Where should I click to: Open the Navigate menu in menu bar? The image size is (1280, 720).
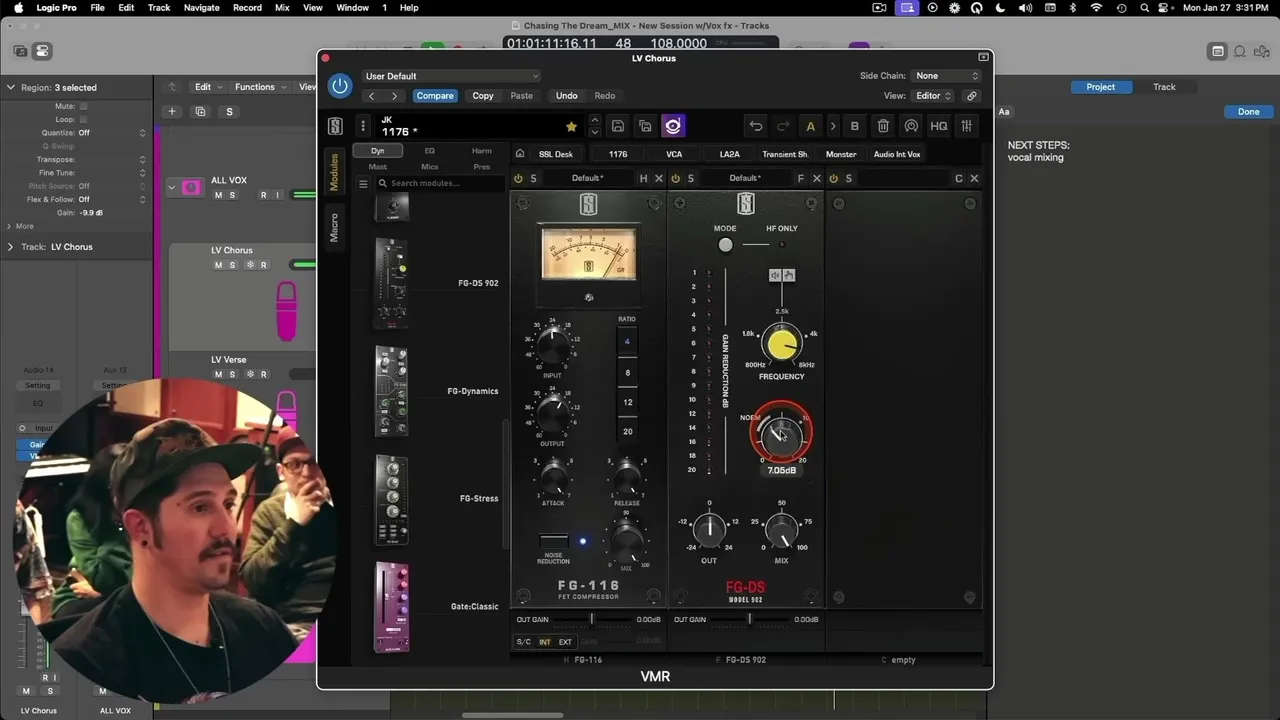[x=201, y=8]
